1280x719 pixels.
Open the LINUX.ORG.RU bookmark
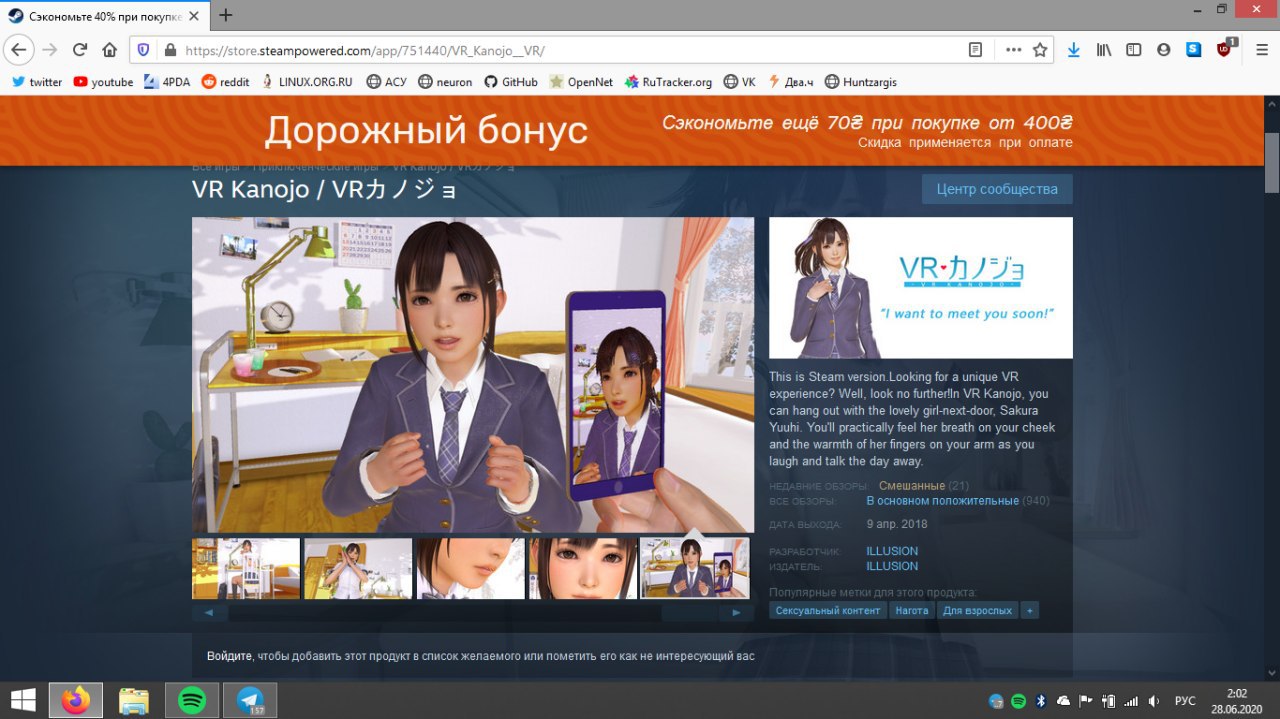click(x=307, y=82)
